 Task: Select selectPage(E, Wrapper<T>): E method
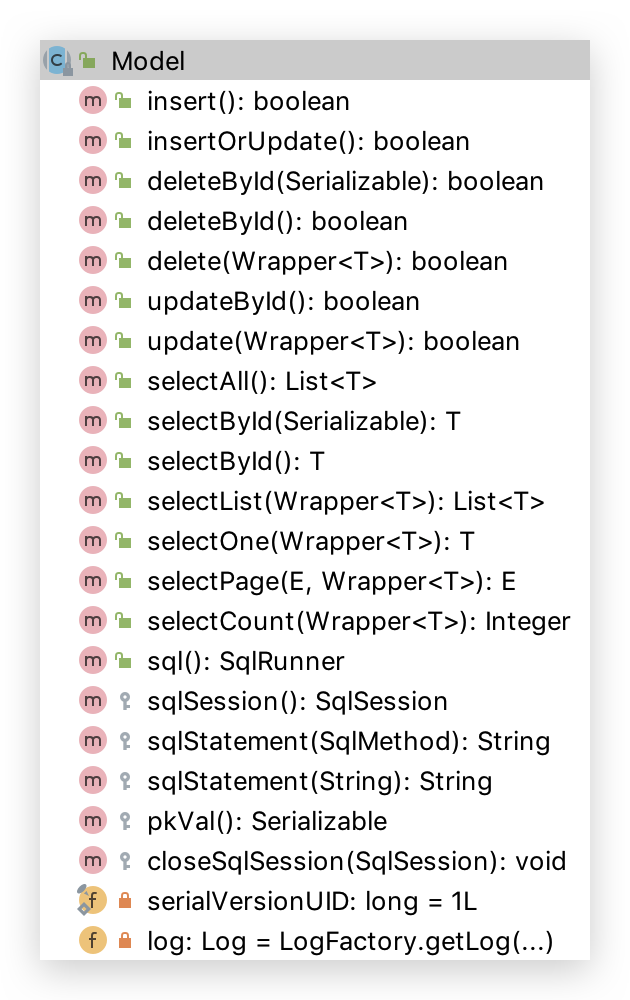(331, 581)
